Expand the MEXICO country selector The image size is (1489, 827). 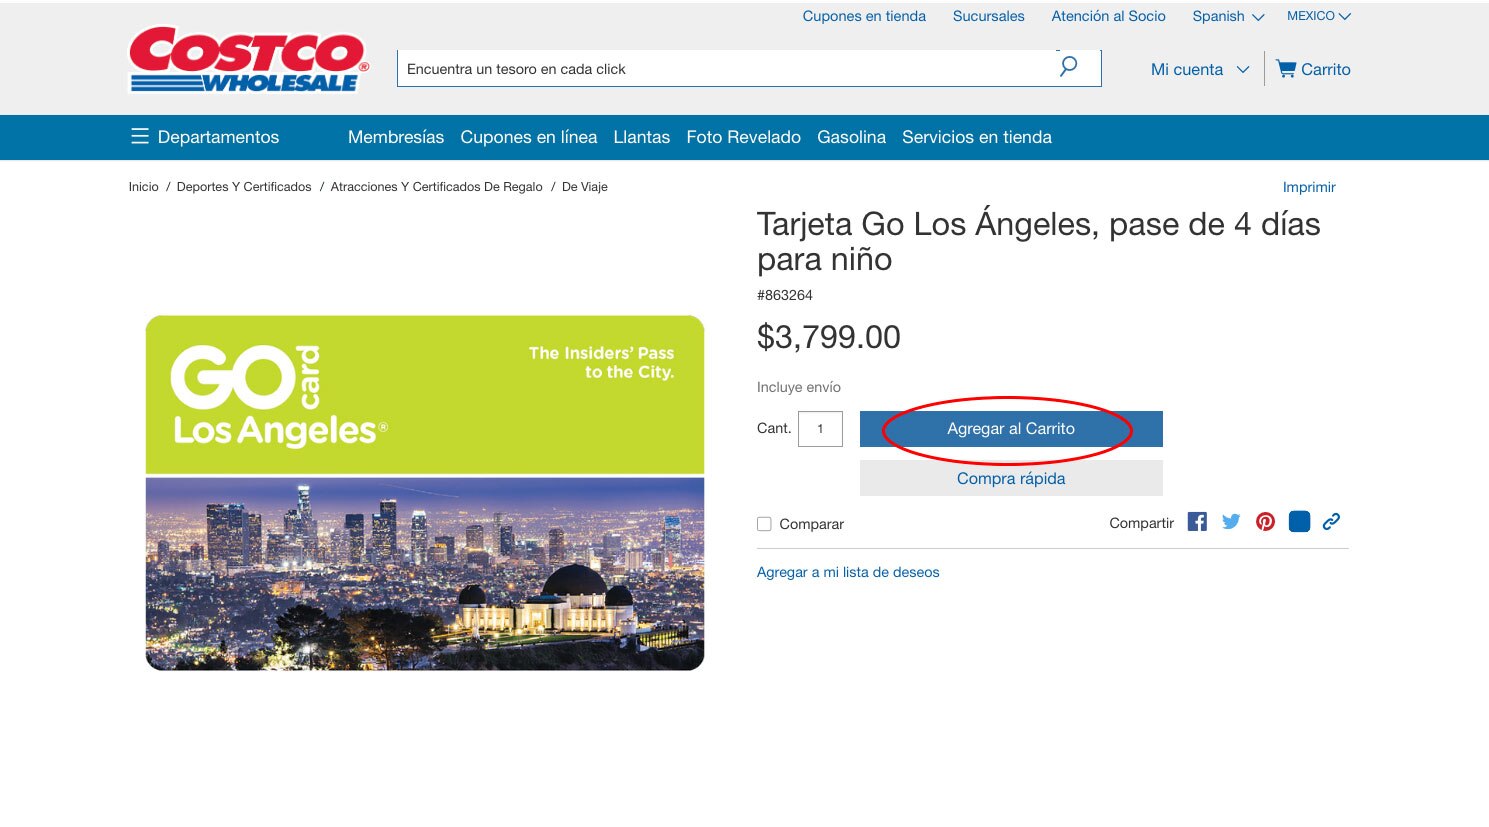[x=1318, y=16]
